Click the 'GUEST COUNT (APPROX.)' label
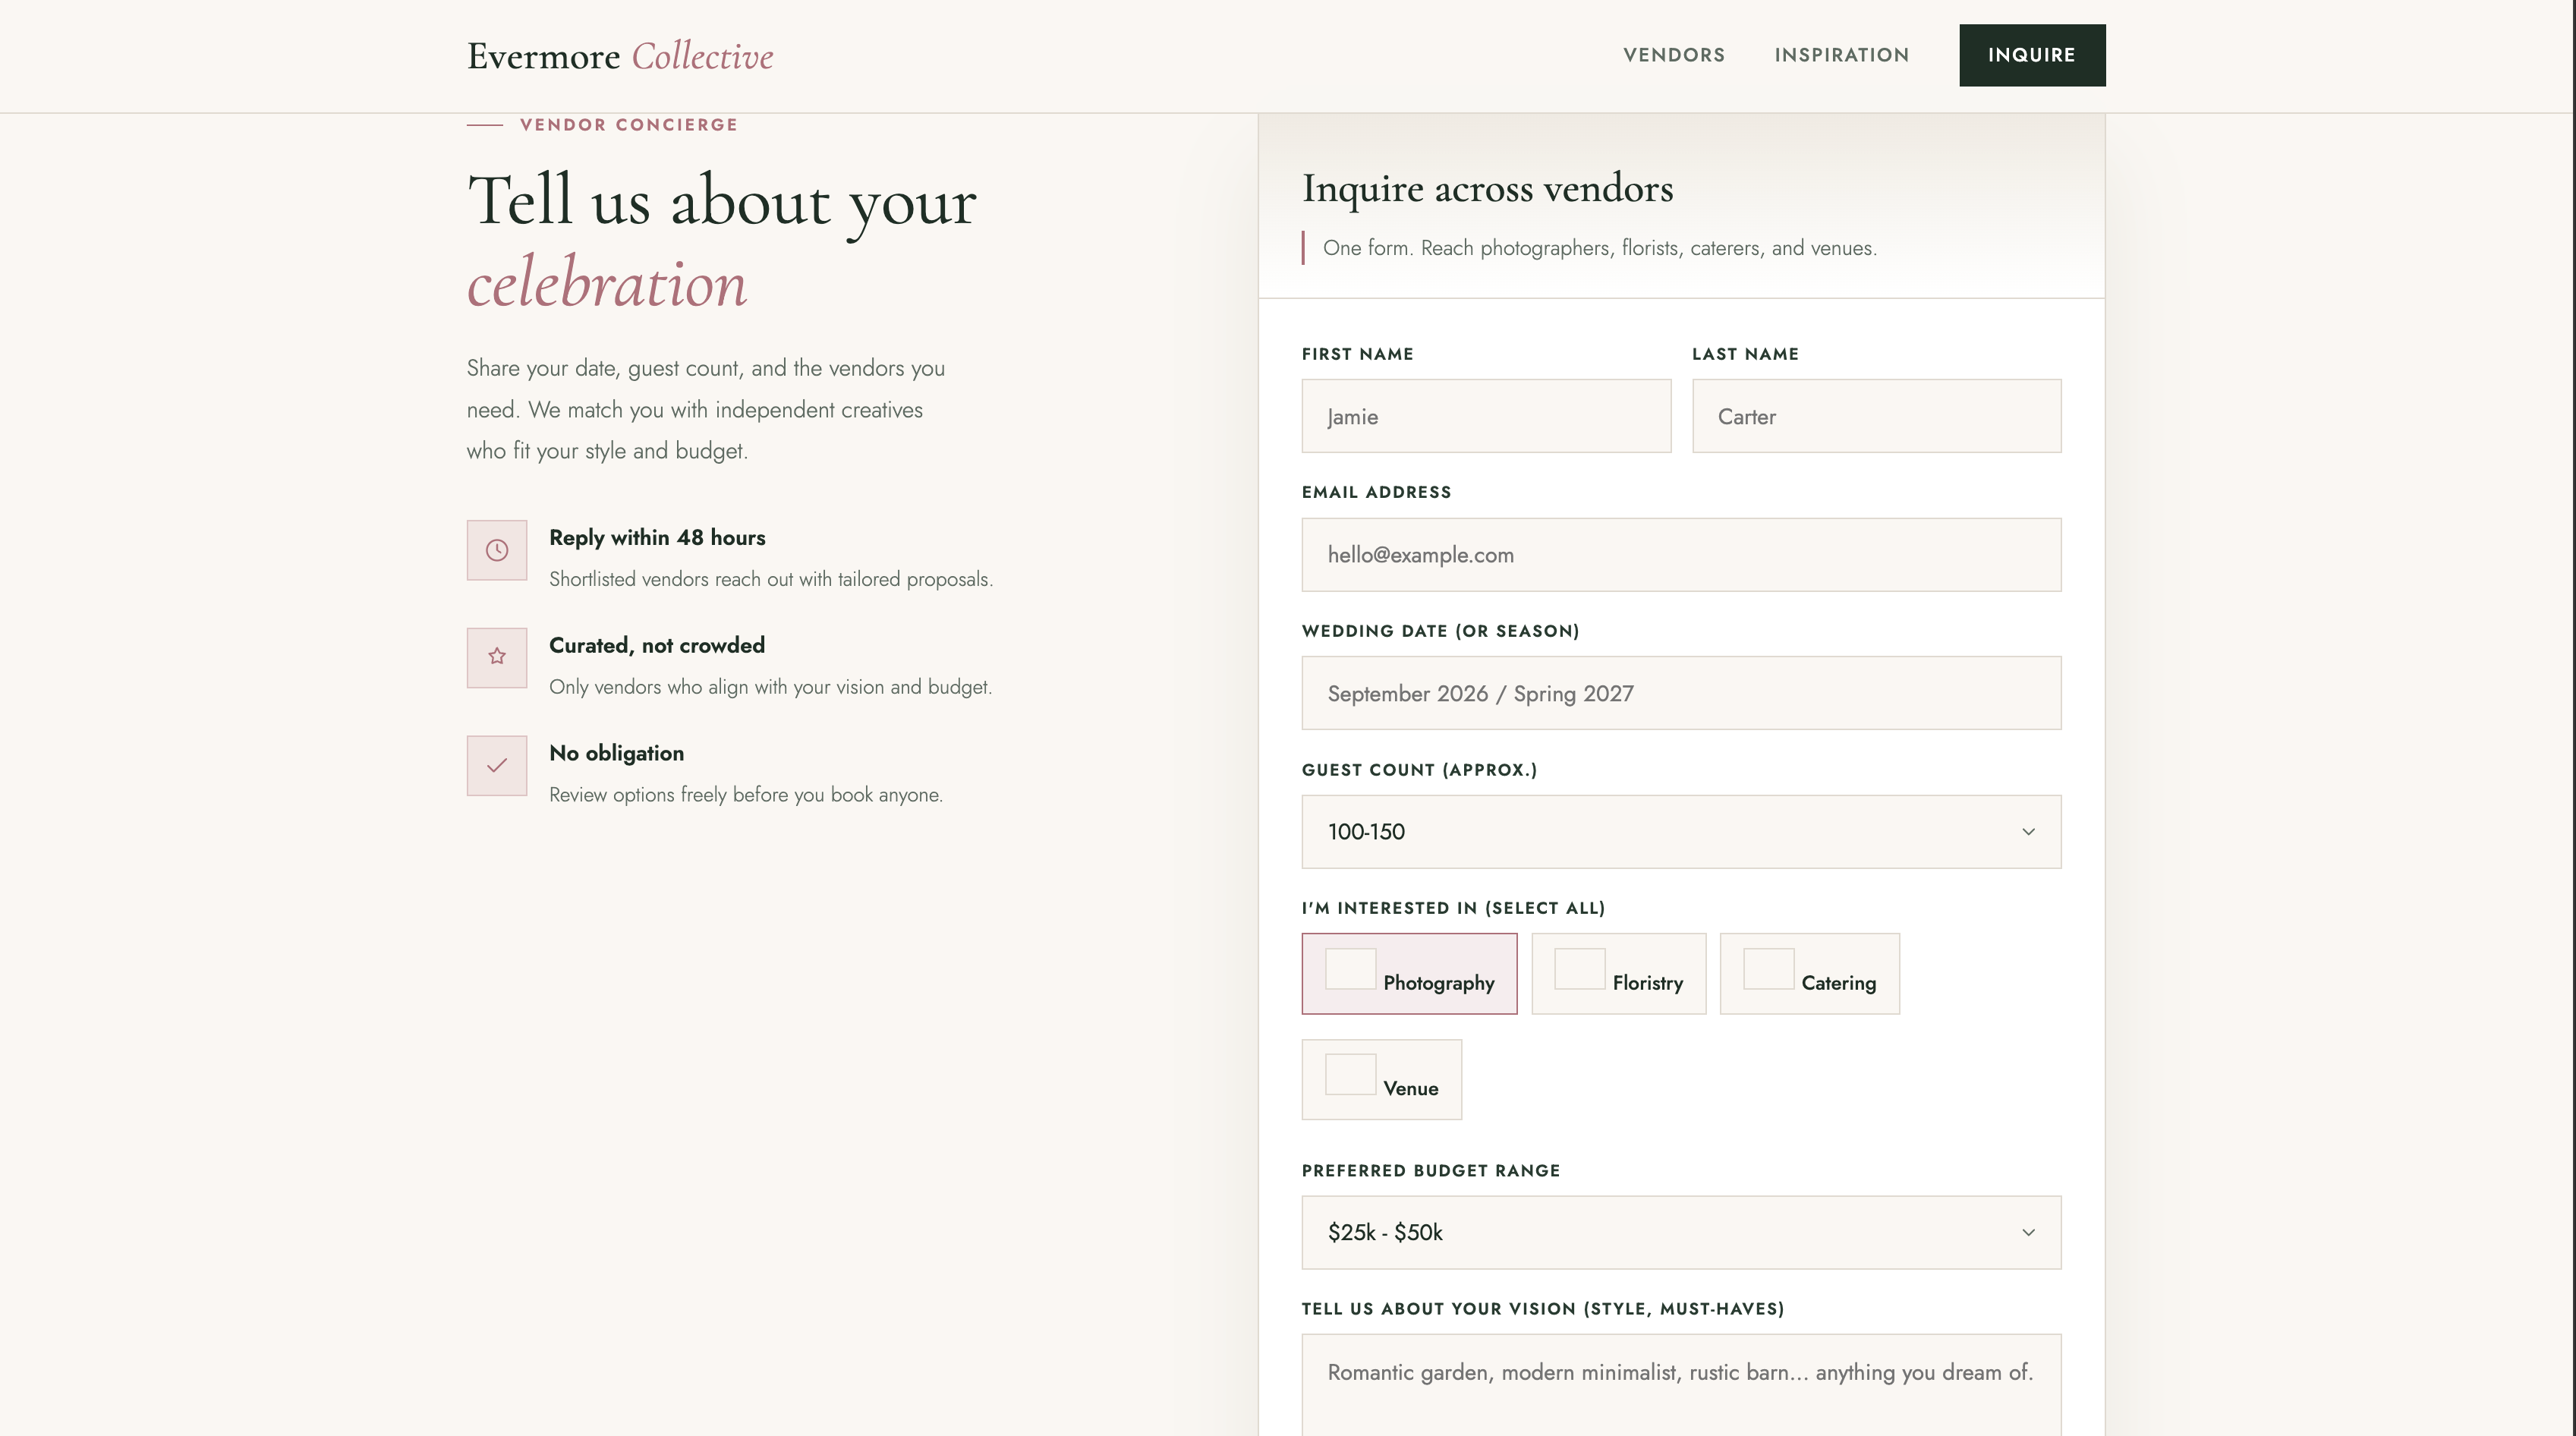 (x=1419, y=770)
